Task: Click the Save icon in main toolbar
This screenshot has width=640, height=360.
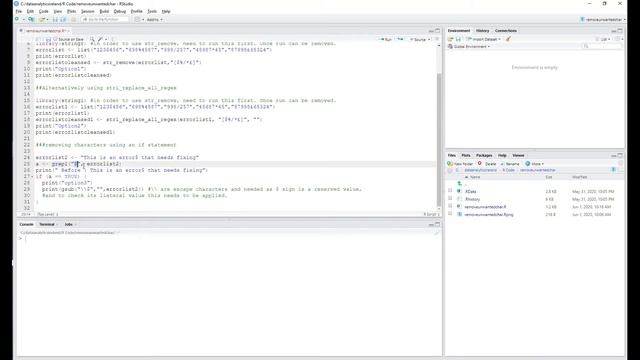Action: pyautogui.click(x=56, y=19)
